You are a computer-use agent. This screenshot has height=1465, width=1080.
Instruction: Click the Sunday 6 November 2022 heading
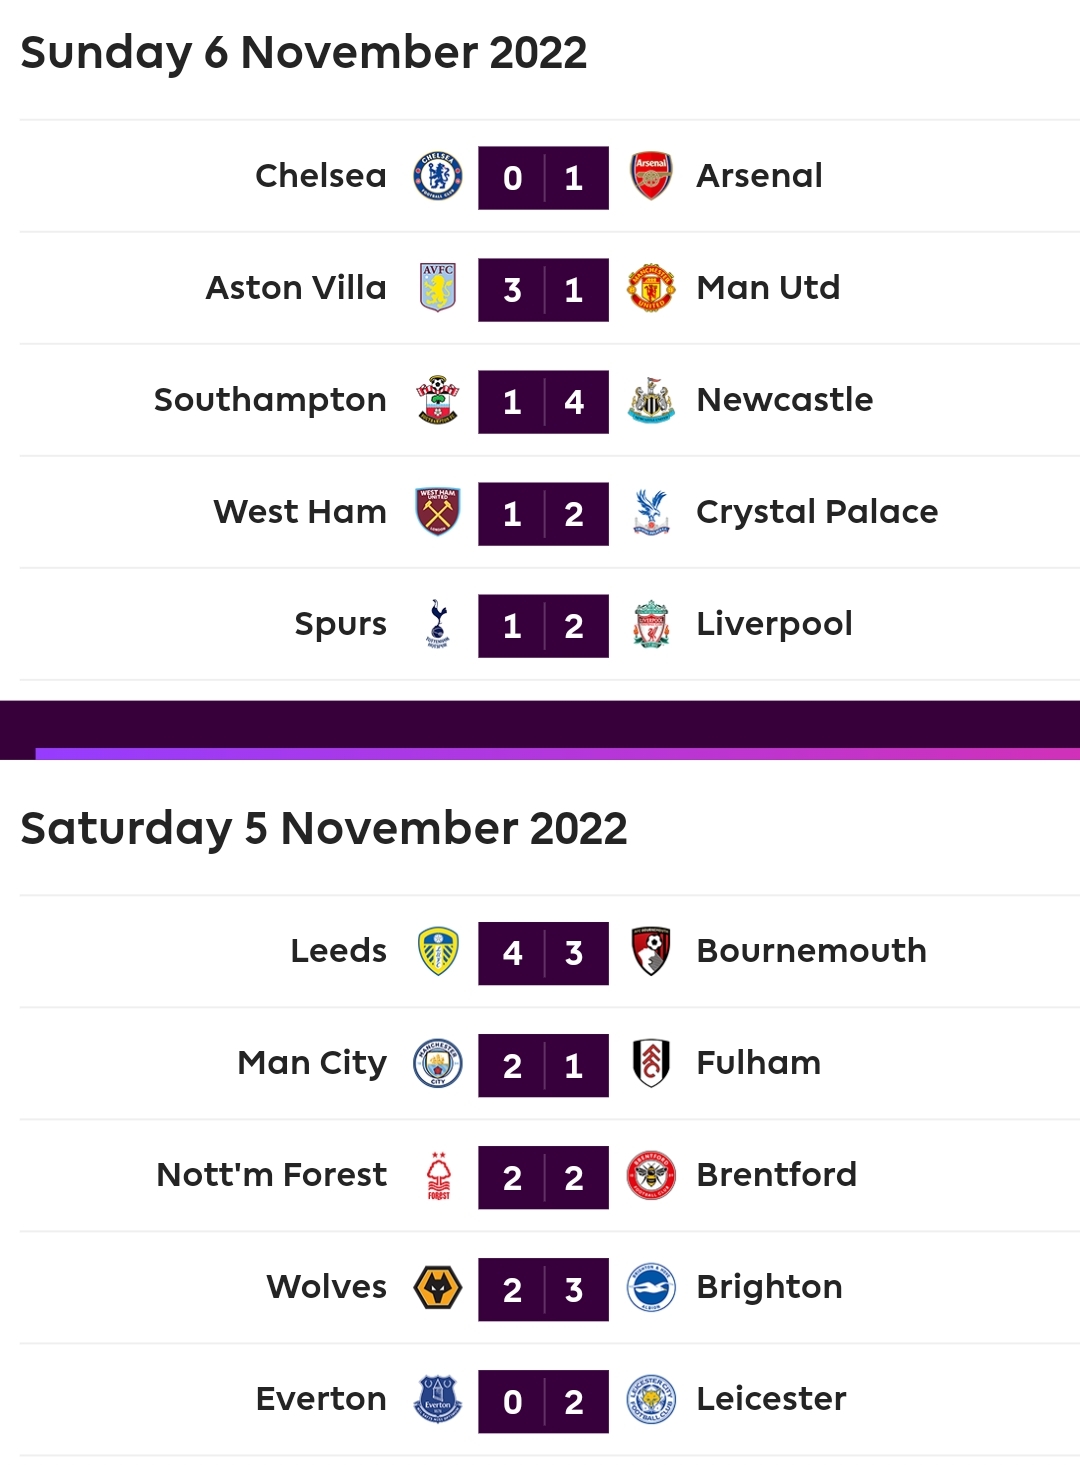coord(303,53)
